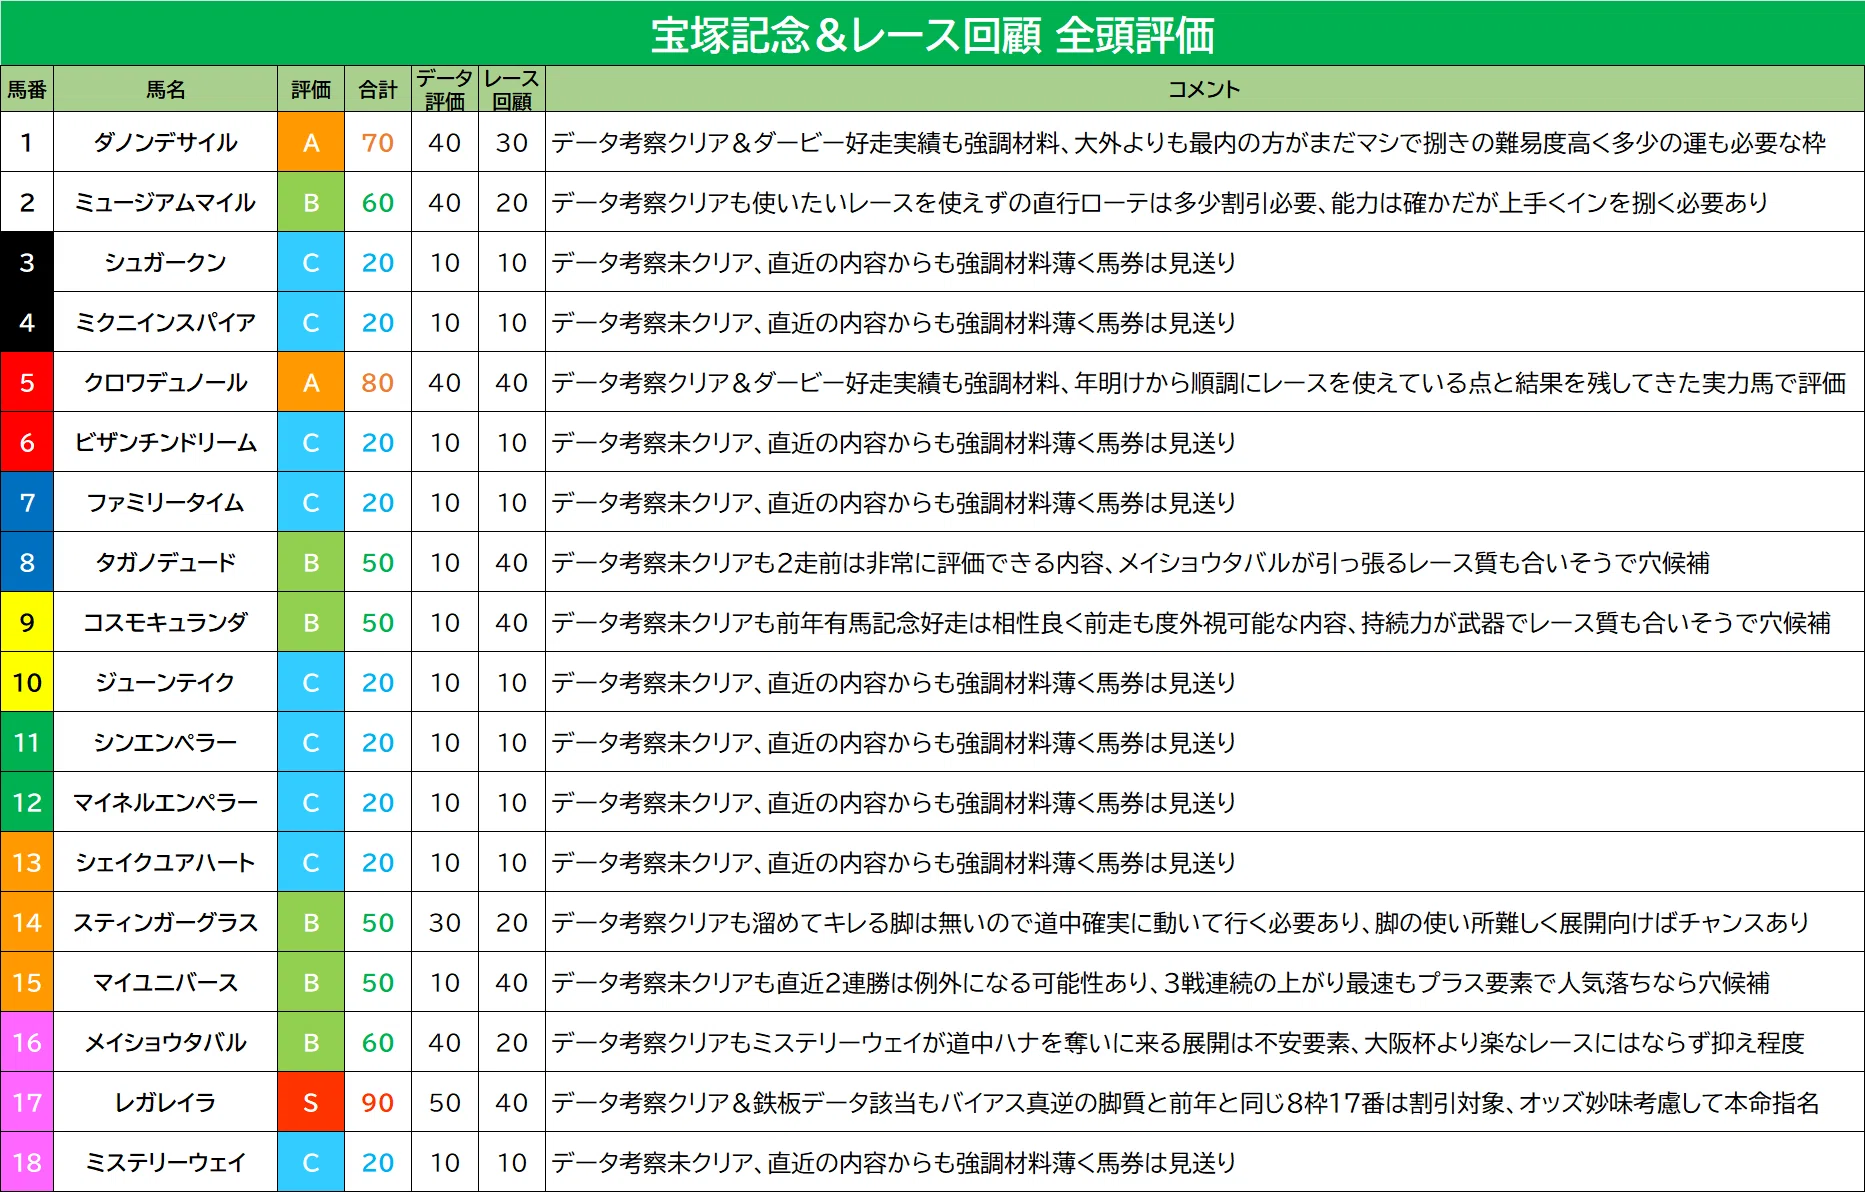This screenshot has width=1865, height=1192.
Task: Click the コメント column header
Action: (1205, 90)
